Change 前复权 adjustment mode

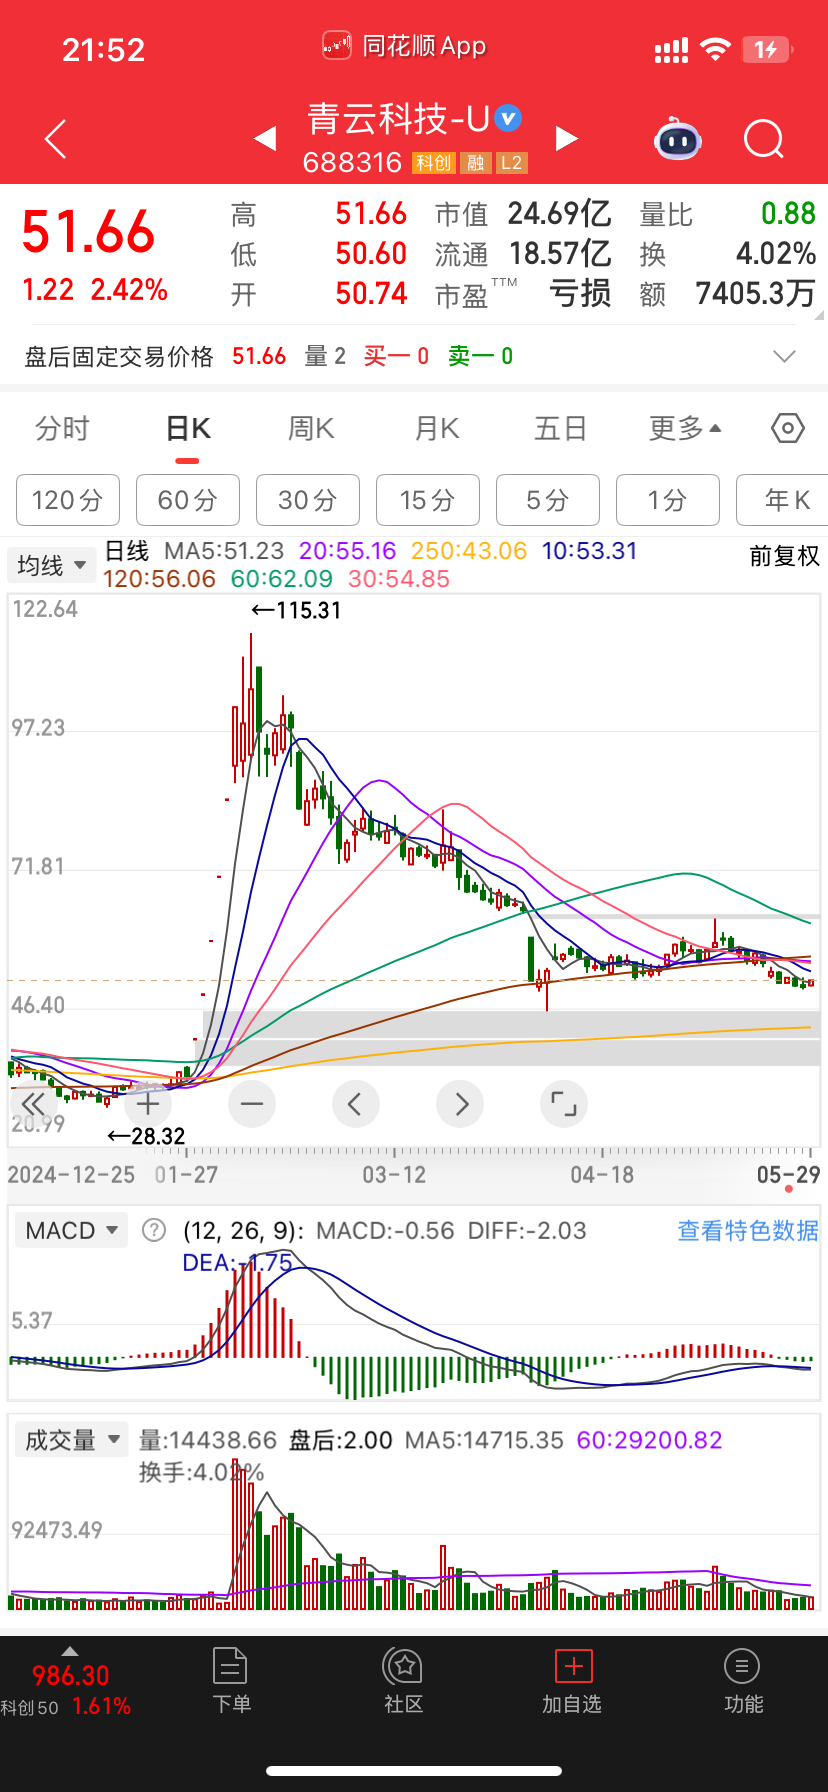pyautogui.click(x=784, y=556)
